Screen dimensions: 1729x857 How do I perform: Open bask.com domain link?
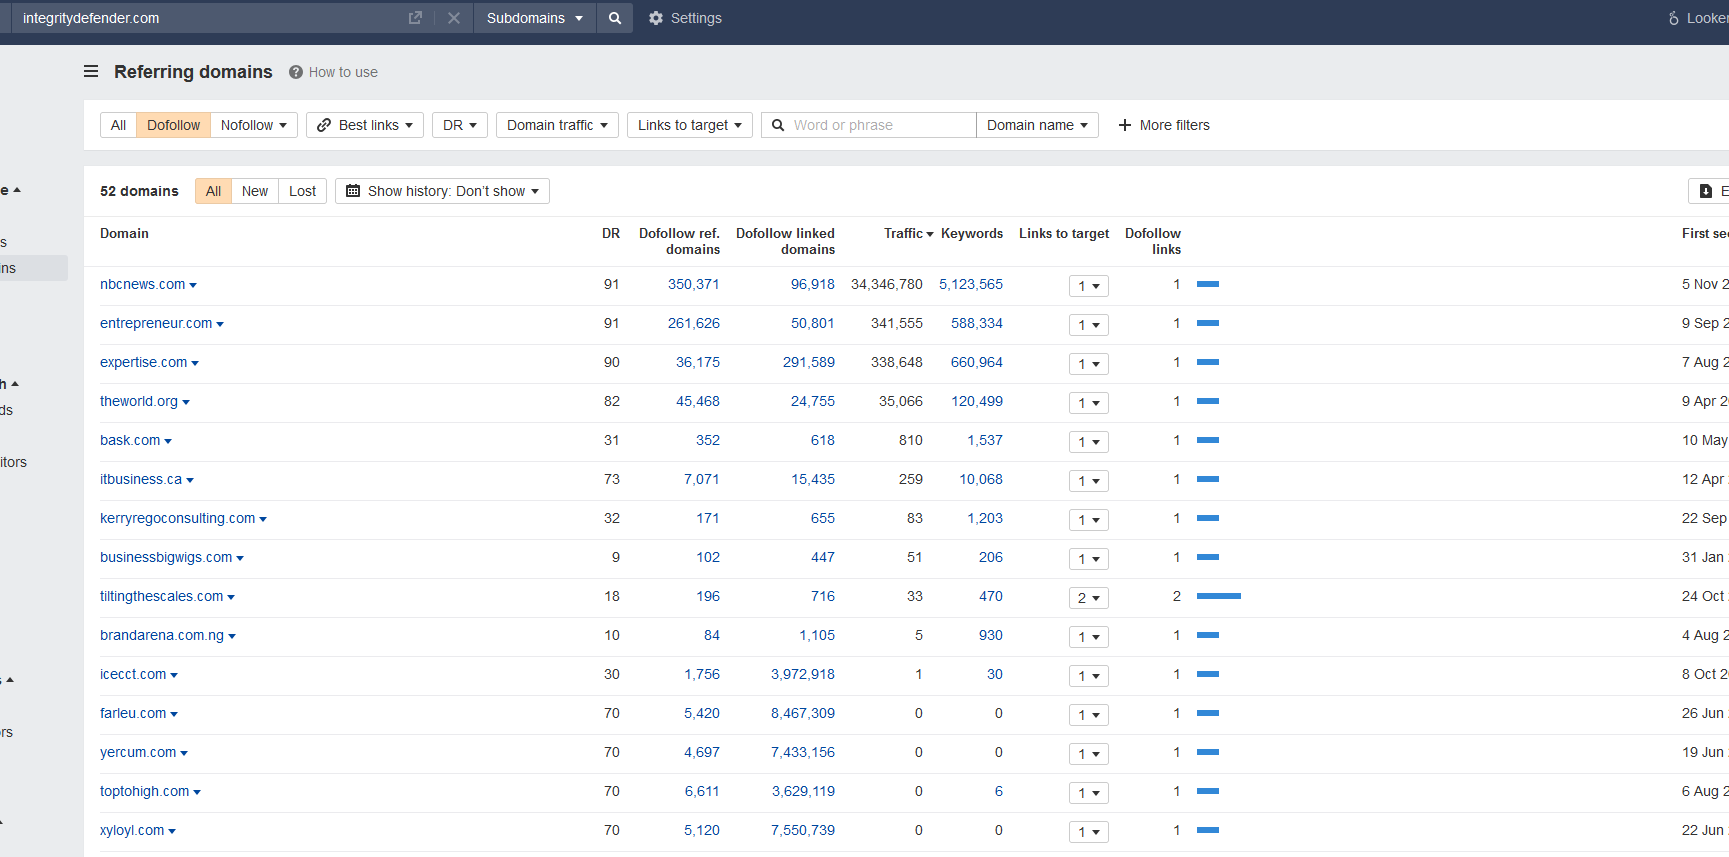click(130, 440)
